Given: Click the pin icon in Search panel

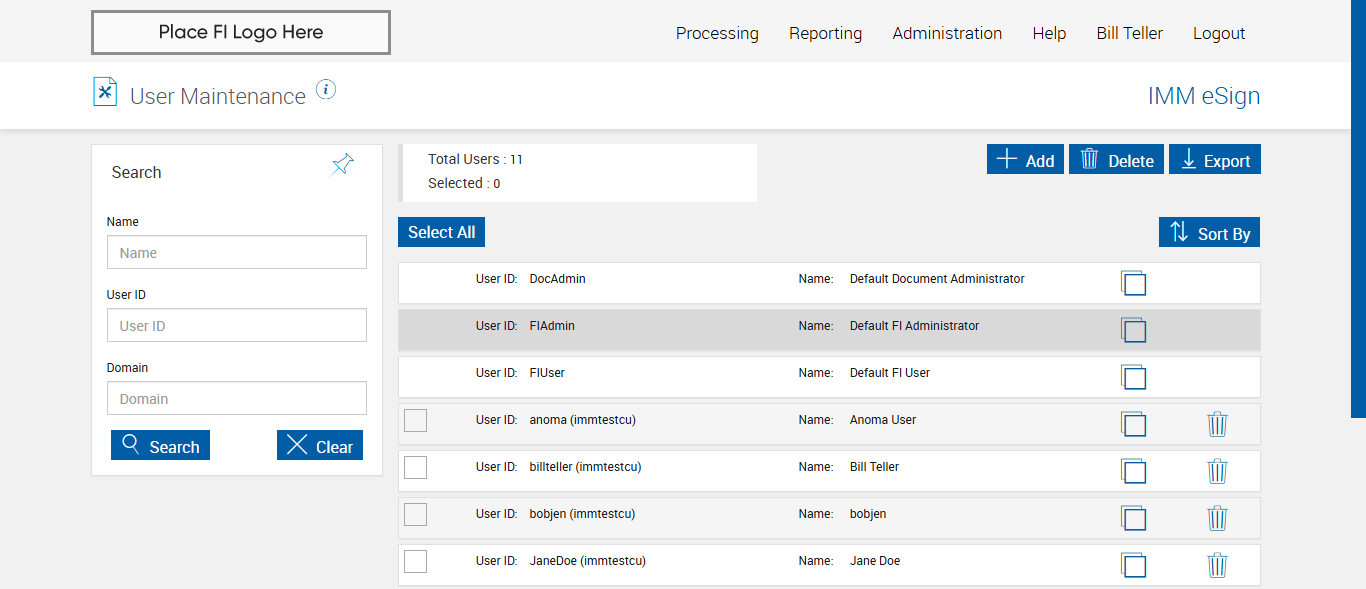Looking at the screenshot, I should tap(342, 165).
